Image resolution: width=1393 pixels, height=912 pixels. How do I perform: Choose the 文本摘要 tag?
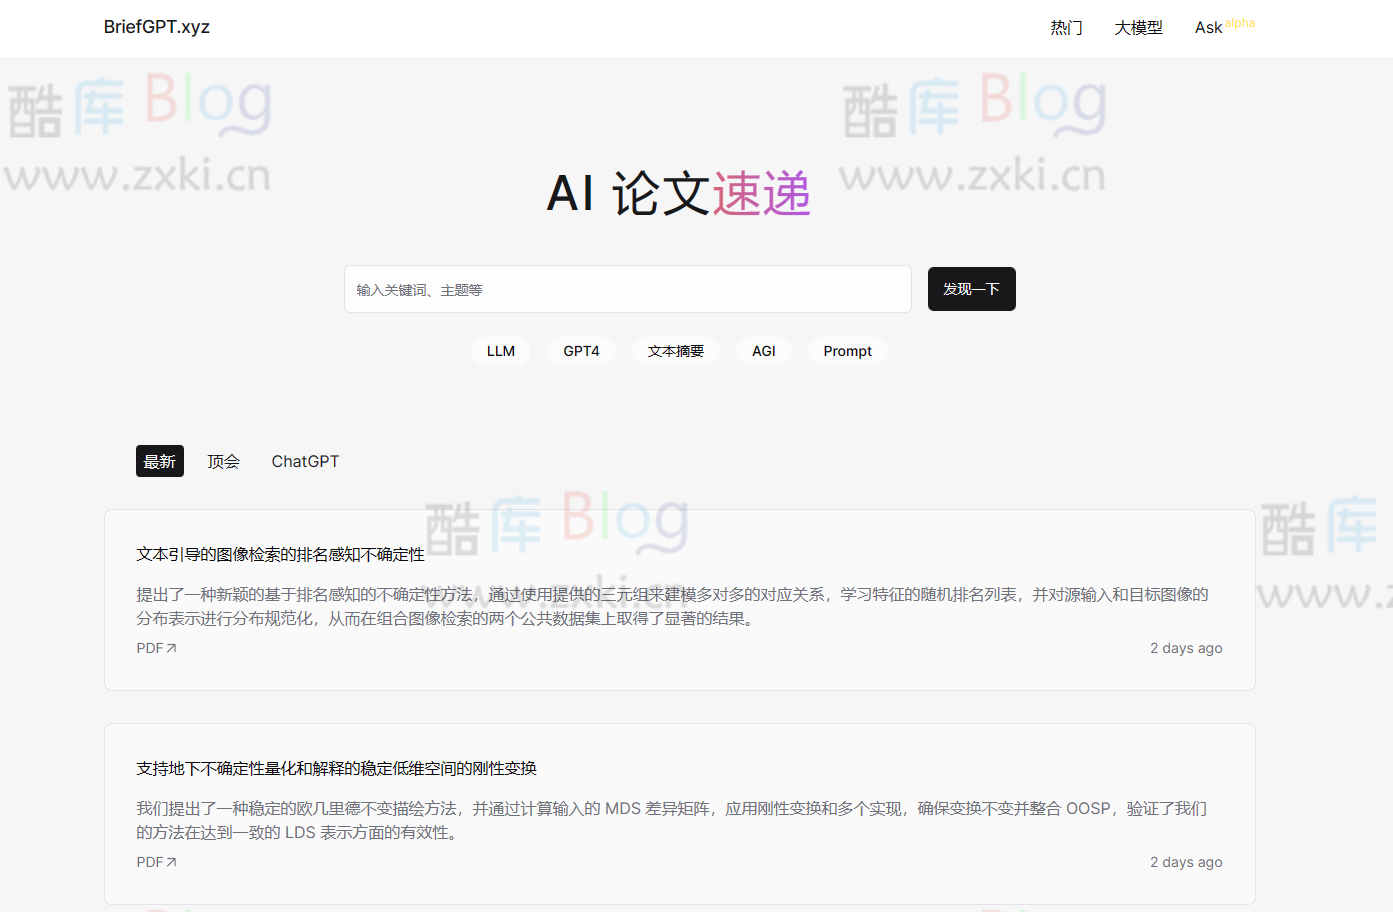point(675,351)
